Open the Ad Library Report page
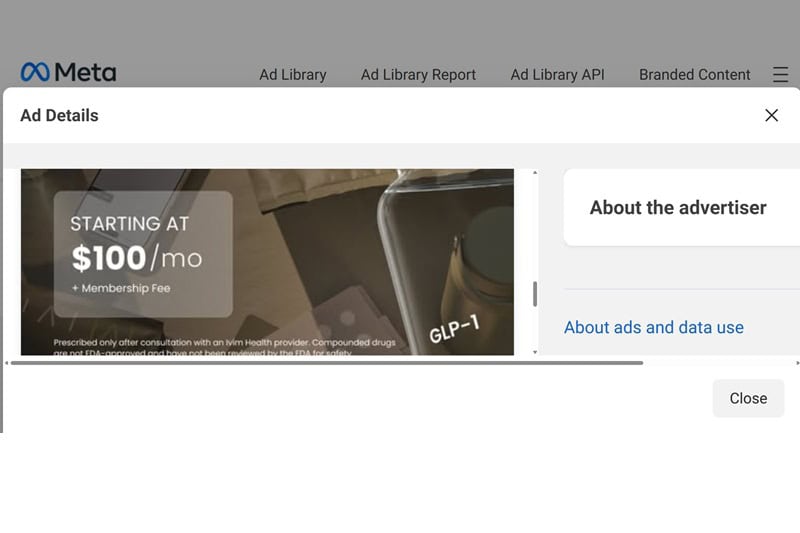This screenshot has width=800, height=533. (418, 74)
